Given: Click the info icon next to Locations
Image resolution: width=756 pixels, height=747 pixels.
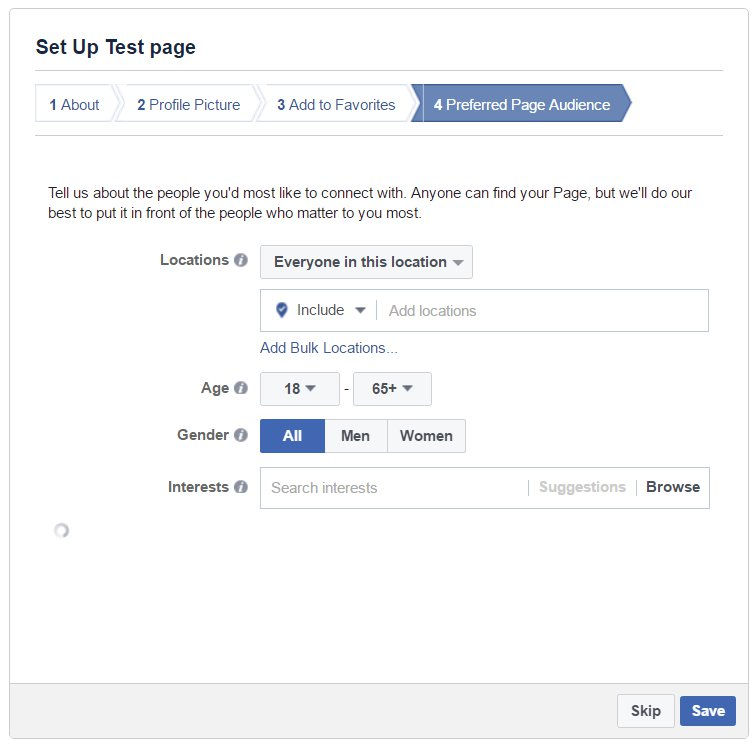Looking at the screenshot, I should (241, 260).
